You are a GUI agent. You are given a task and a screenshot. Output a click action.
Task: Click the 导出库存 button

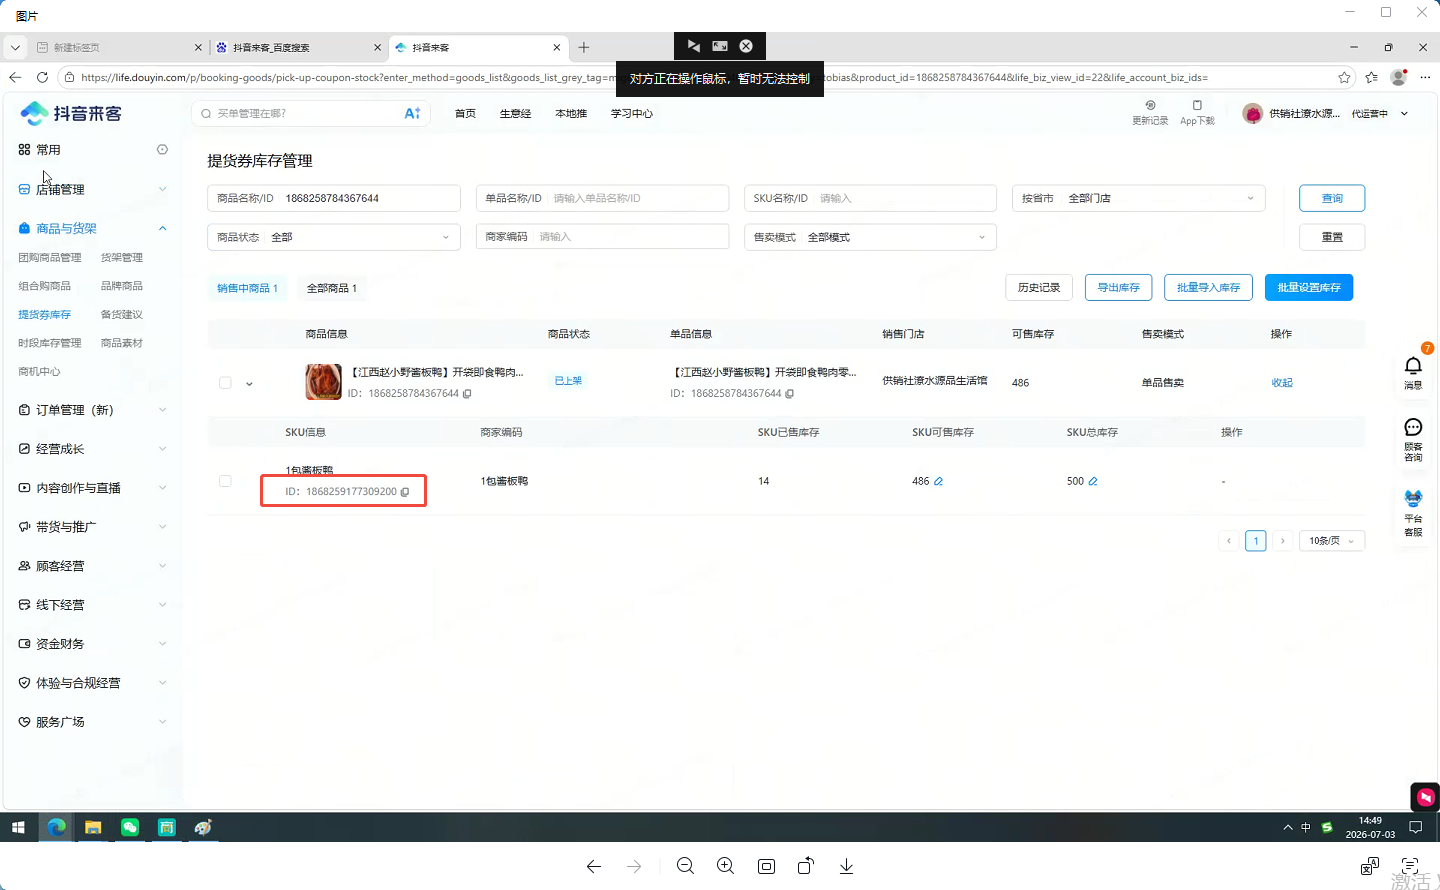(x=1118, y=288)
